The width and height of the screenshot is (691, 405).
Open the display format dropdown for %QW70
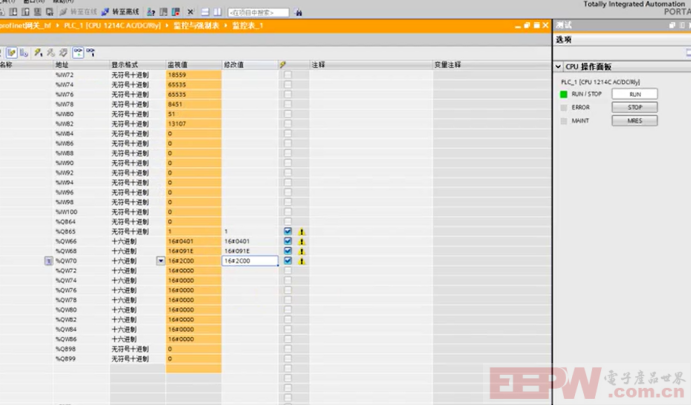click(161, 261)
